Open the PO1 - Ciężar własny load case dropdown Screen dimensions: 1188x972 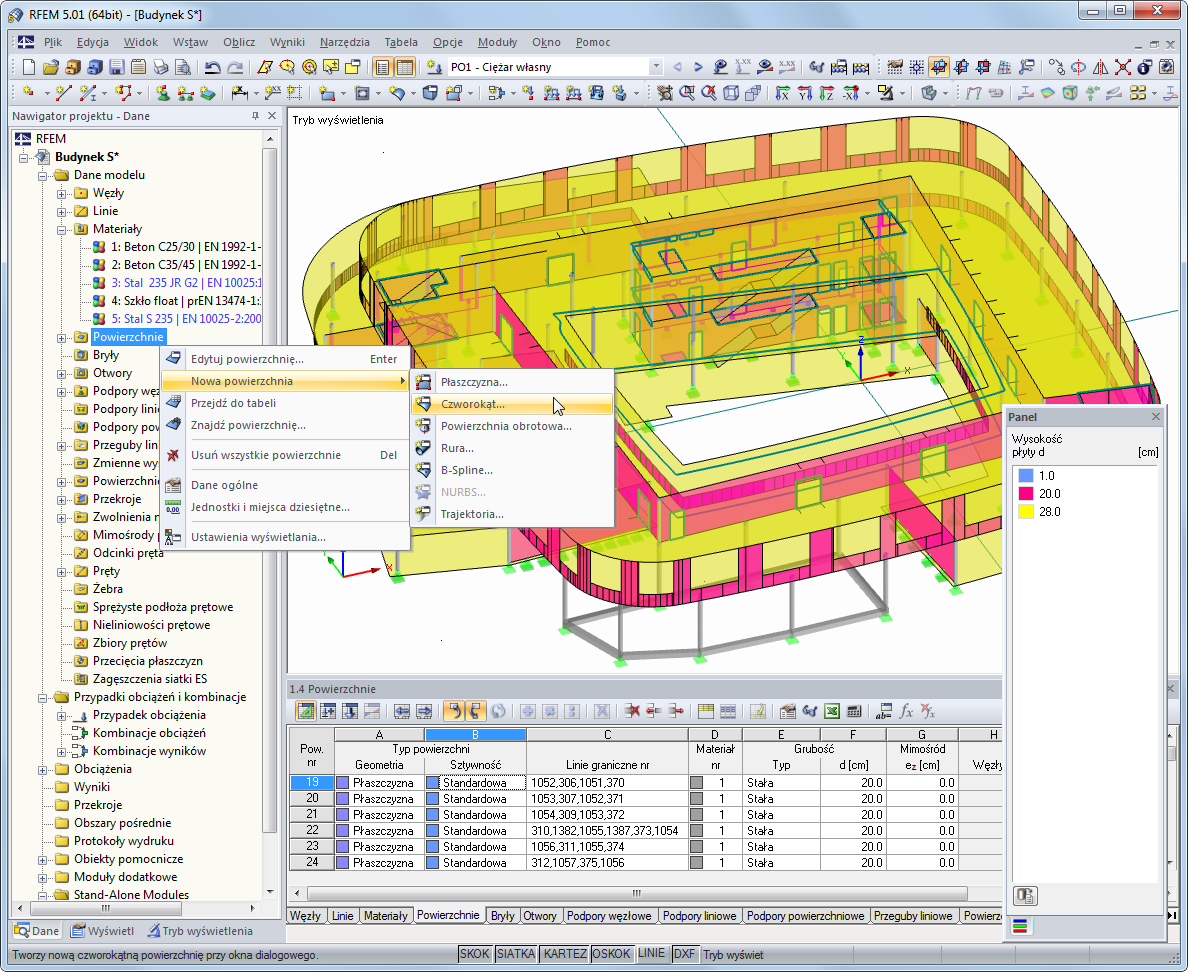click(656, 67)
